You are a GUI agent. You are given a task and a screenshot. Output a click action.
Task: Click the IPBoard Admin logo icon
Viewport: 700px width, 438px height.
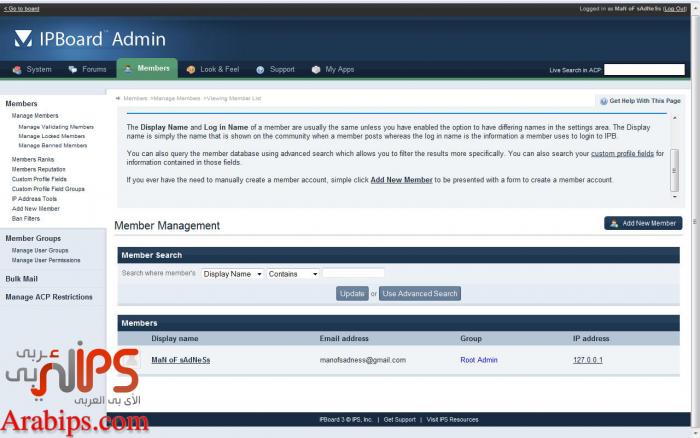[24, 39]
